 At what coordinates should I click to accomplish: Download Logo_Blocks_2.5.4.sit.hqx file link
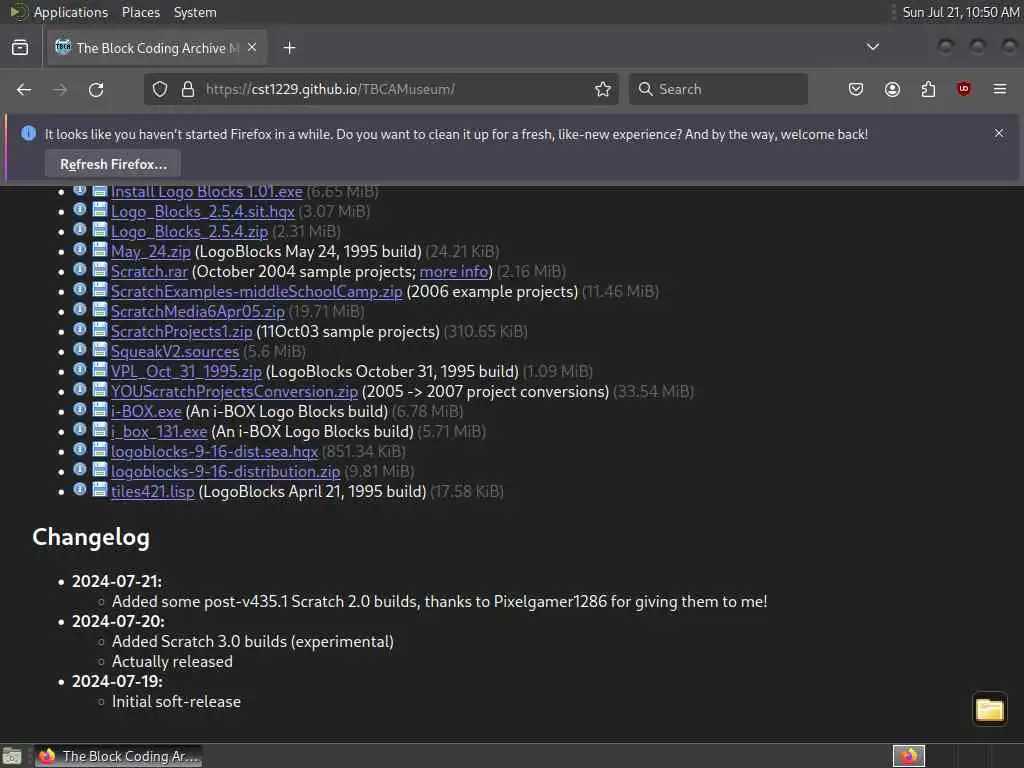(x=202, y=212)
